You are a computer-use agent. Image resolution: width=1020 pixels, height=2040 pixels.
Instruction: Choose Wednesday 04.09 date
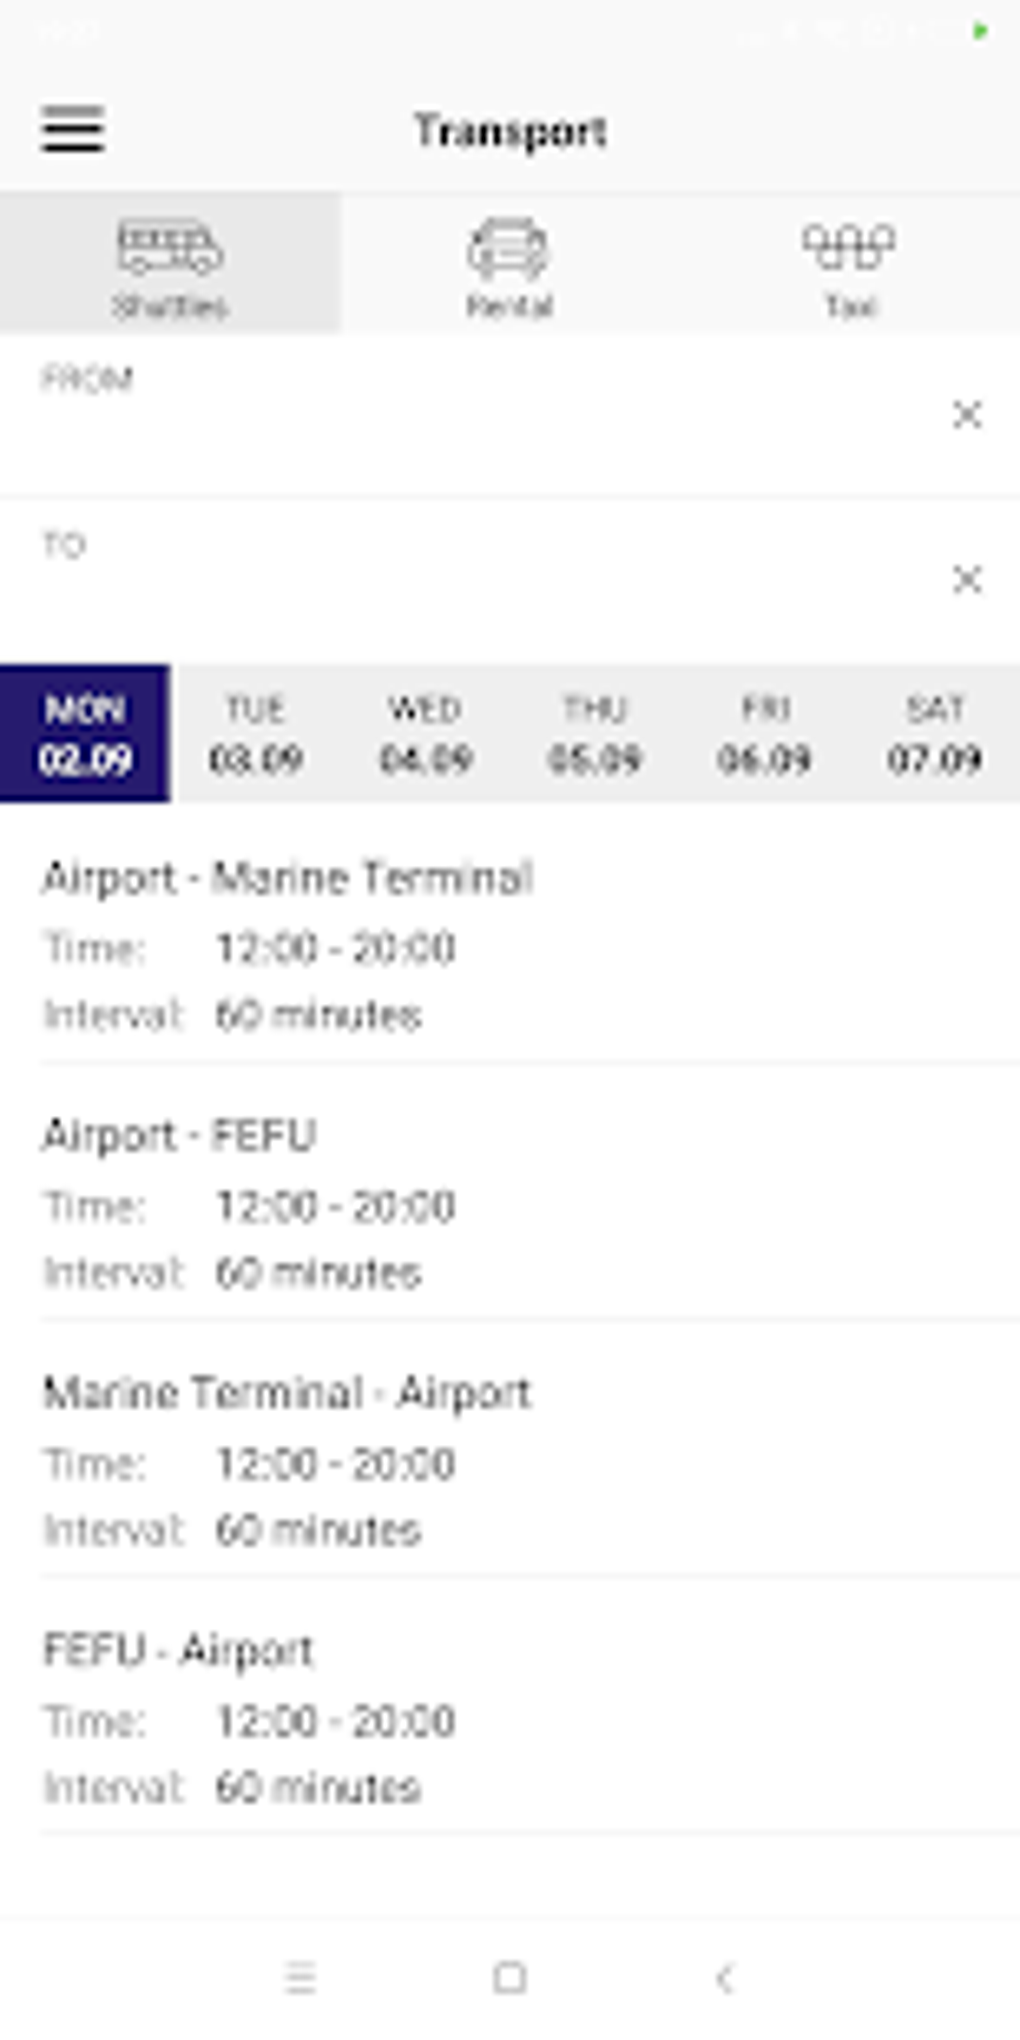425,733
